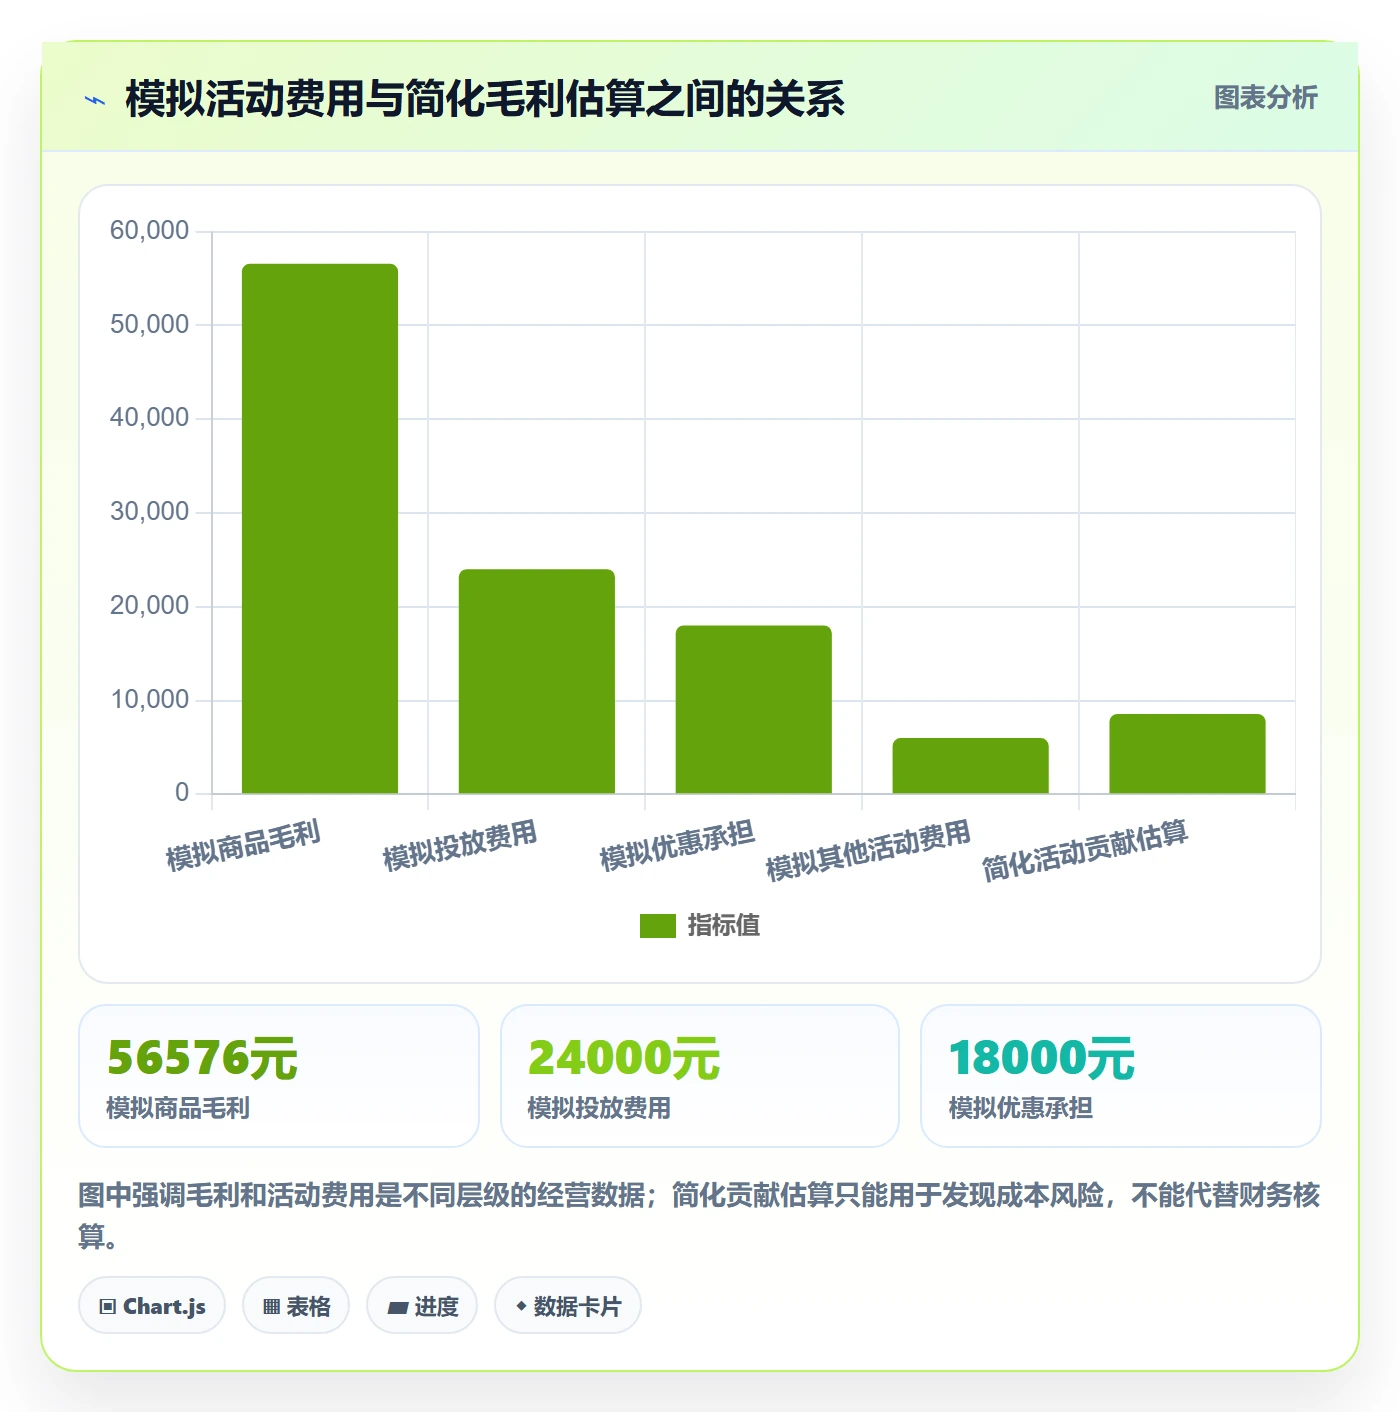This screenshot has height=1412, width=1400.
Task: Click the lightning icon beside the title
Action: [95, 100]
